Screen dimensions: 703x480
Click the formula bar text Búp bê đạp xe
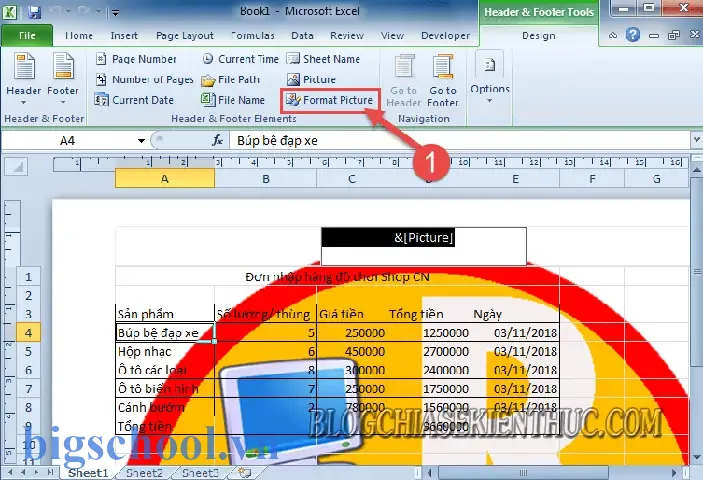pyautogui.click(x=277, y=141)
